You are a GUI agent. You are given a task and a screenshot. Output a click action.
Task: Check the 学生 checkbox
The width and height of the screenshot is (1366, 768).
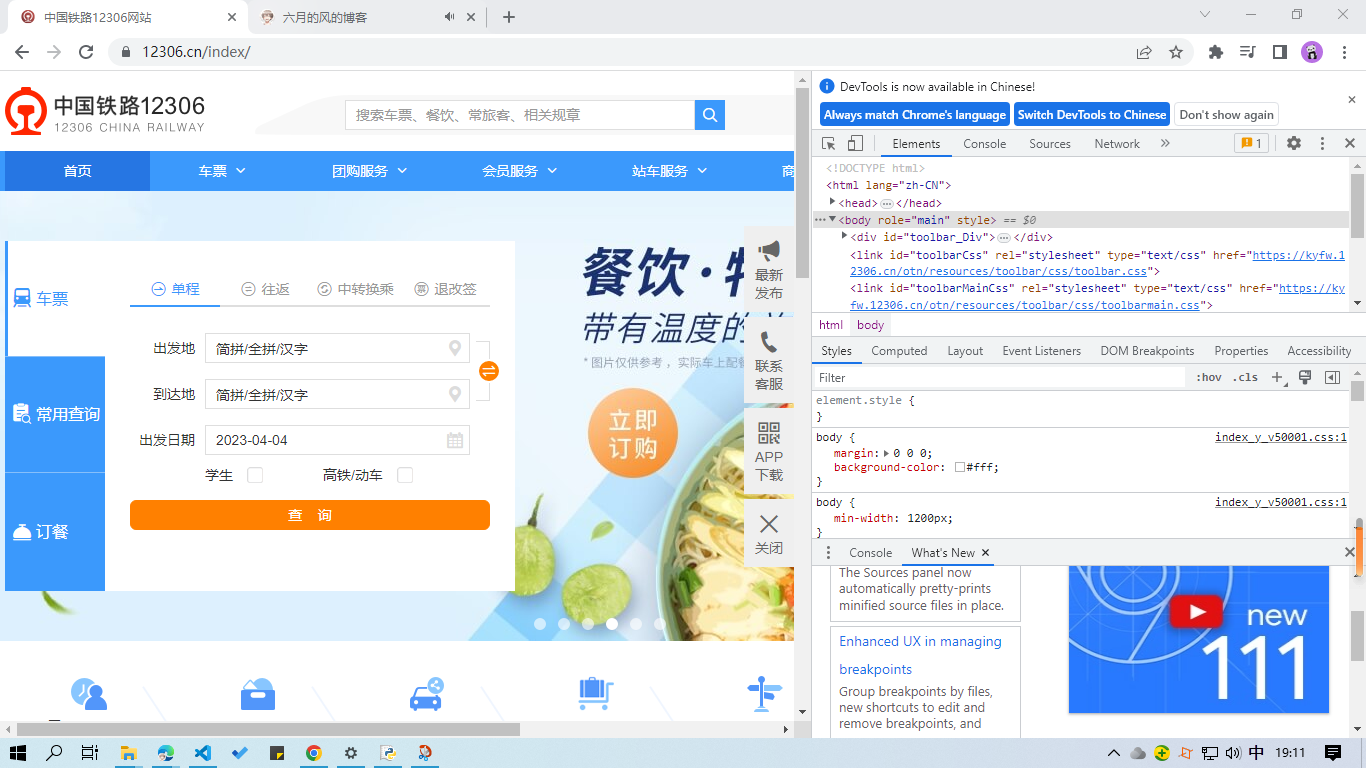[x=255, y=475]
